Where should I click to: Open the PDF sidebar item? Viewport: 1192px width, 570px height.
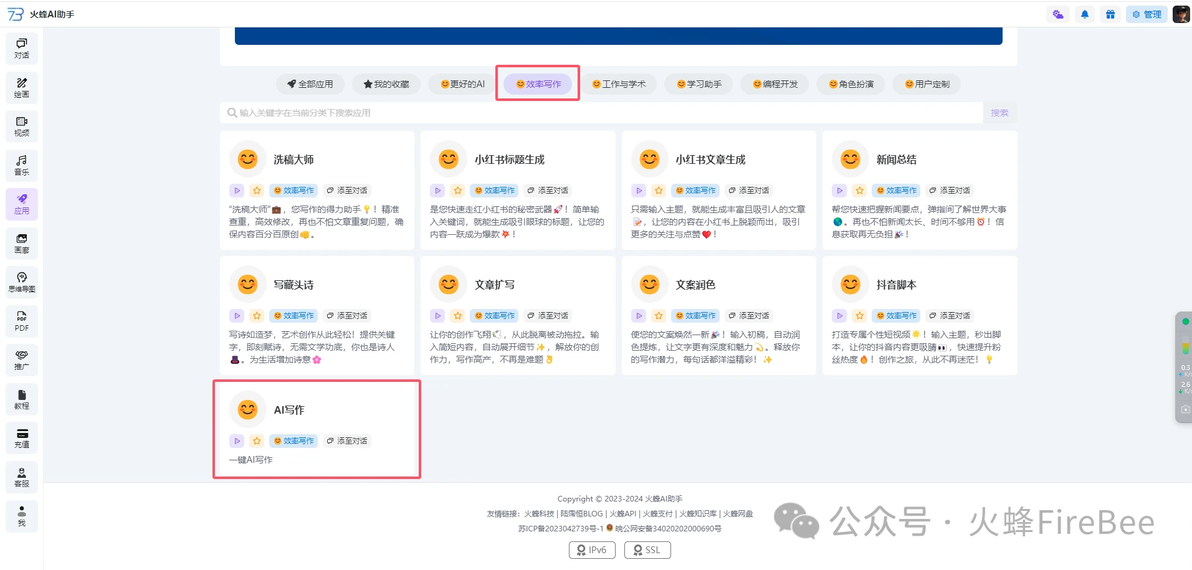tap(21, 321)
